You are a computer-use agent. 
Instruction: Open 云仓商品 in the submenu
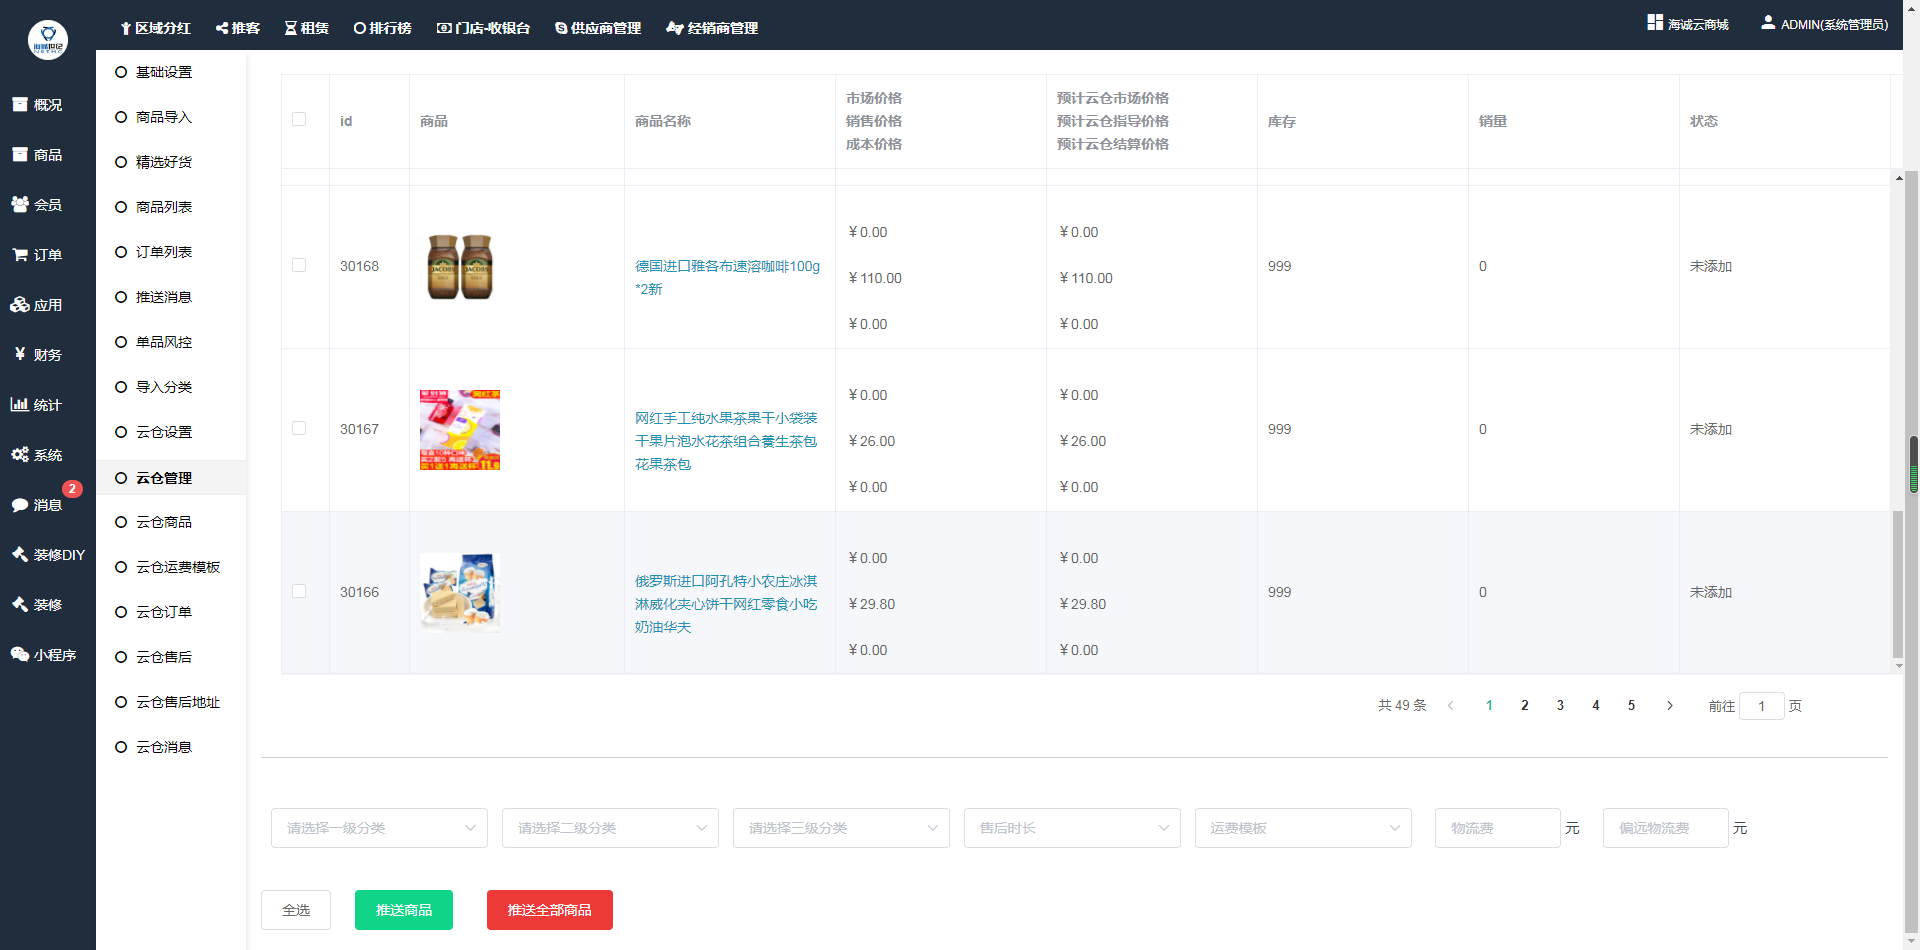[164, 522]
